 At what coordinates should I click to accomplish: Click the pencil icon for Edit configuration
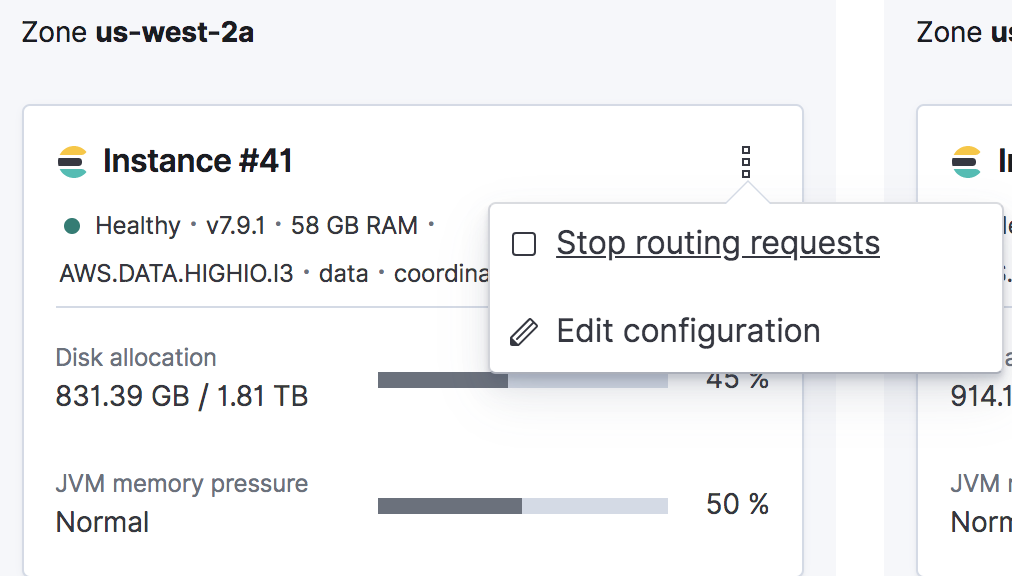(524, 332)
